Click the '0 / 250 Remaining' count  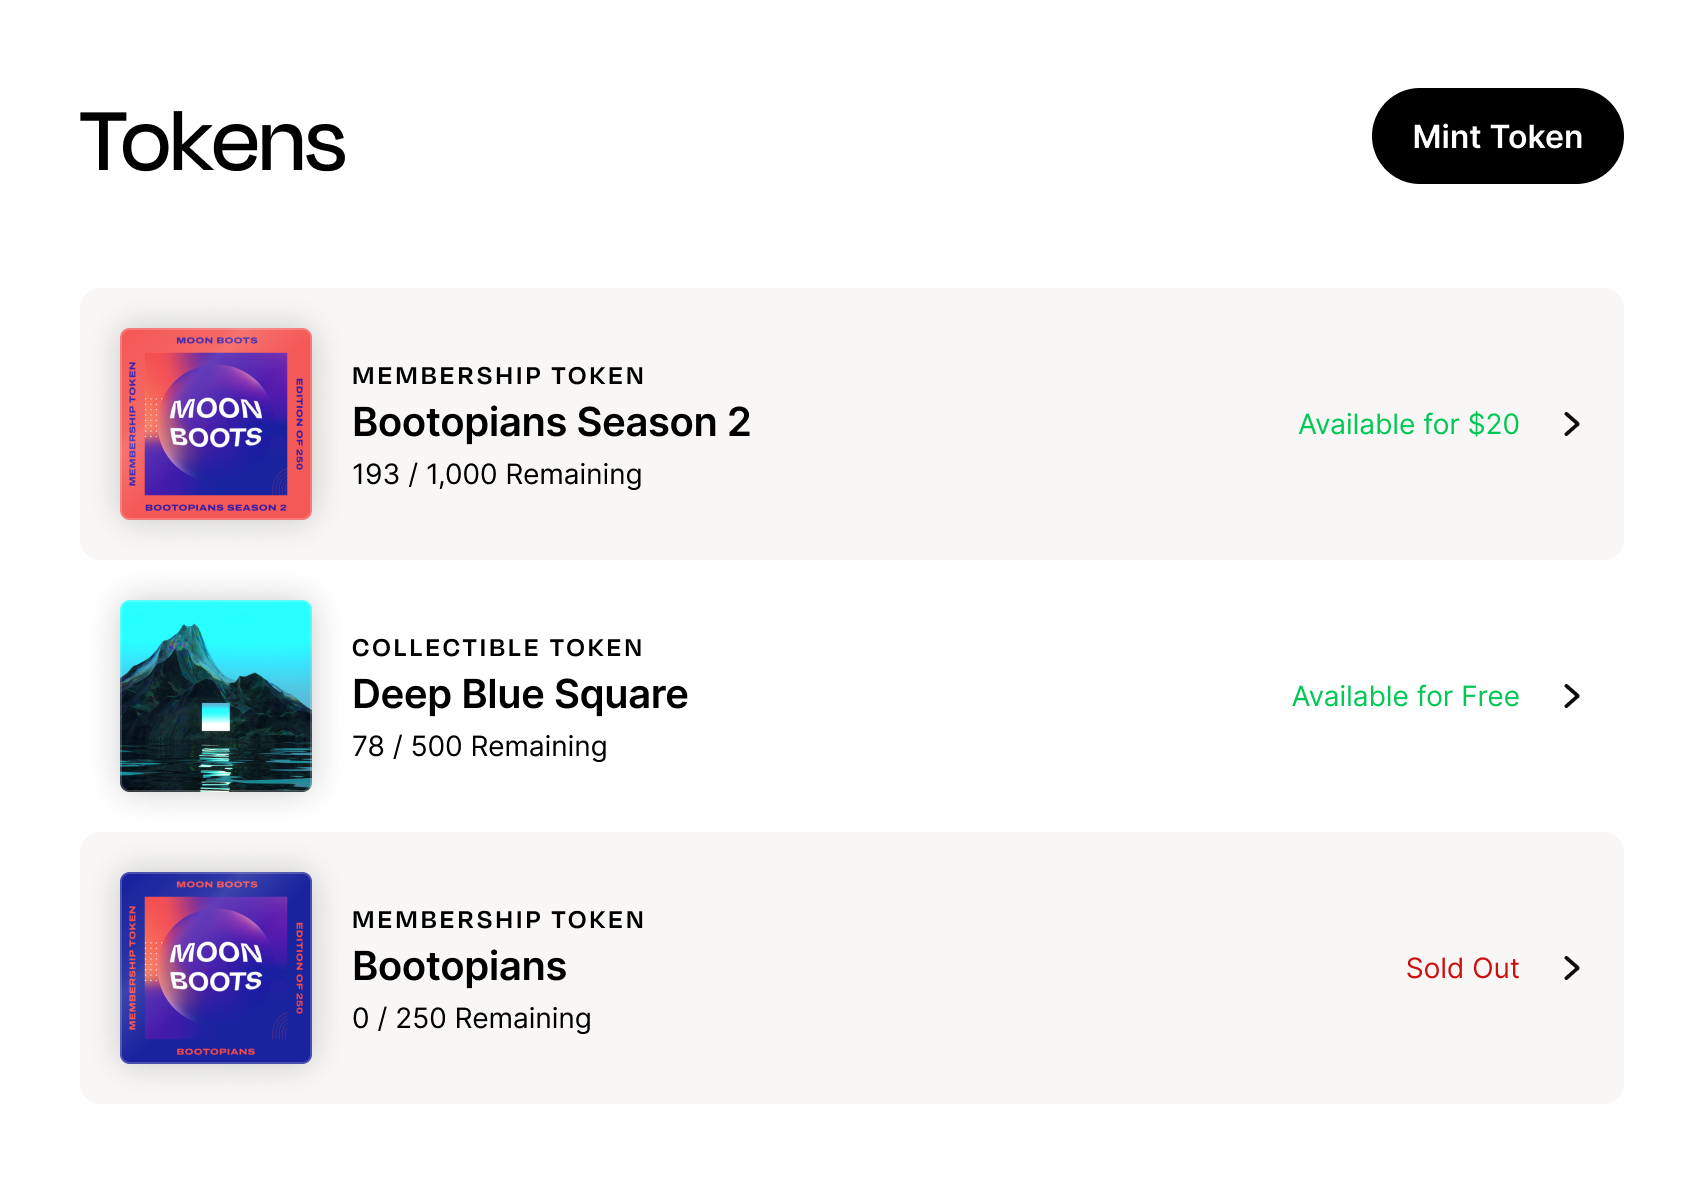pos(471,1018)
